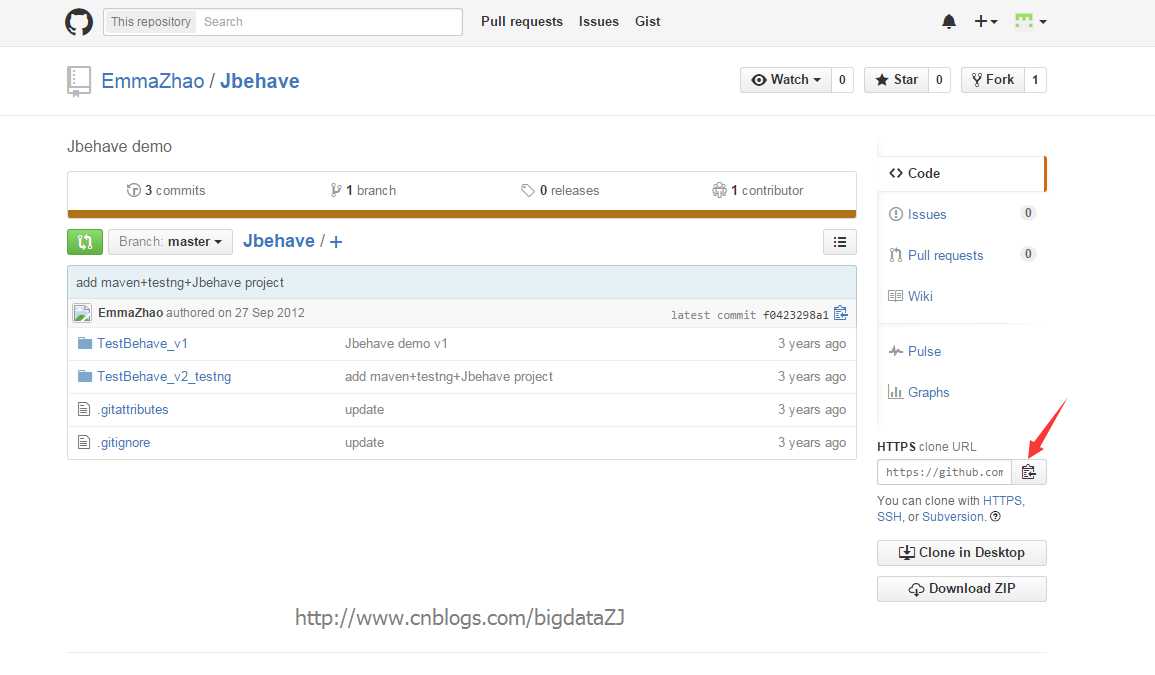The width and height of the screenshot is (1155, 675).
Task: Click EmmaZhao author avatar
Action: click(82, 313)
